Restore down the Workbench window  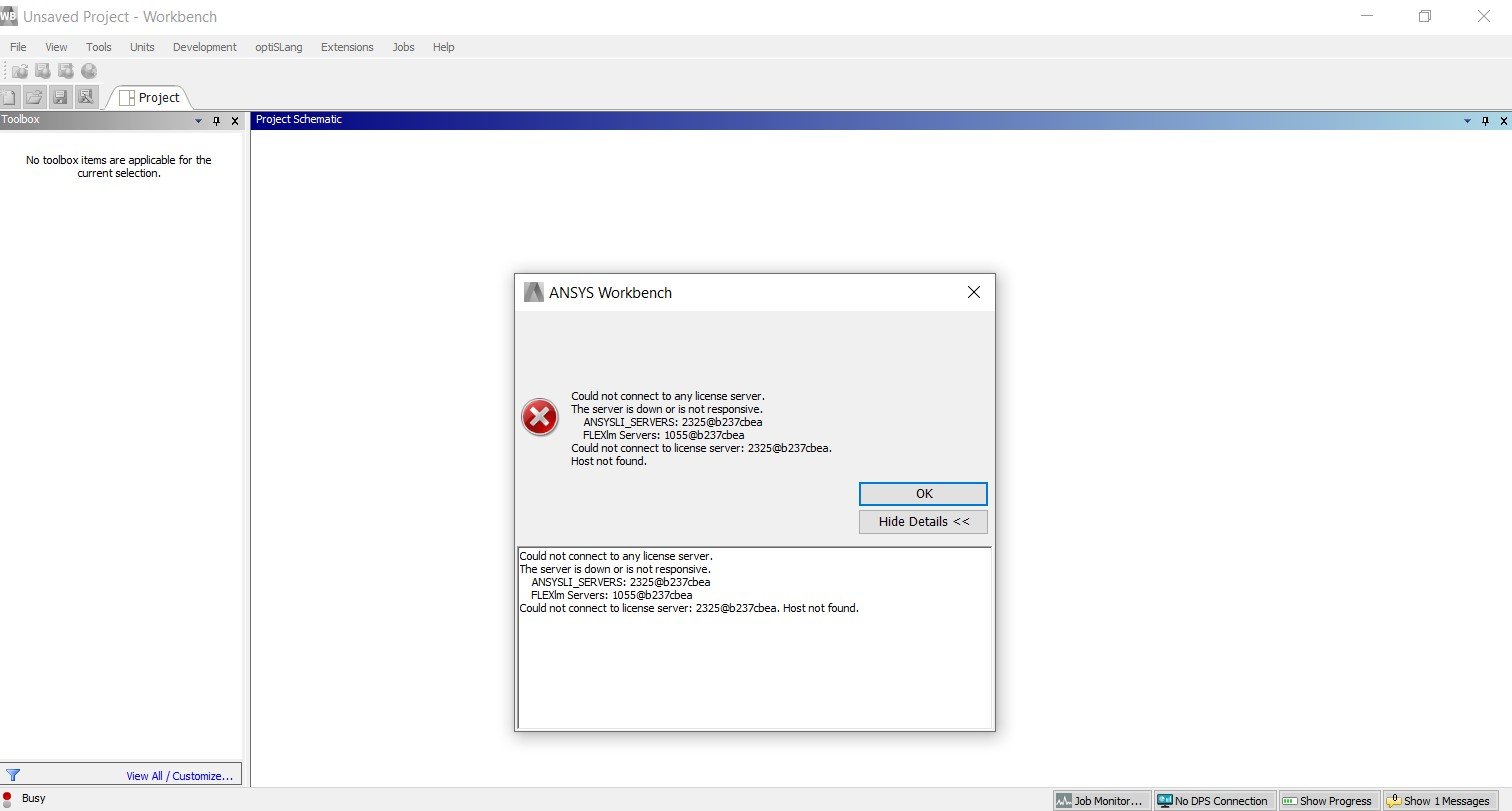click(1425, 16)
